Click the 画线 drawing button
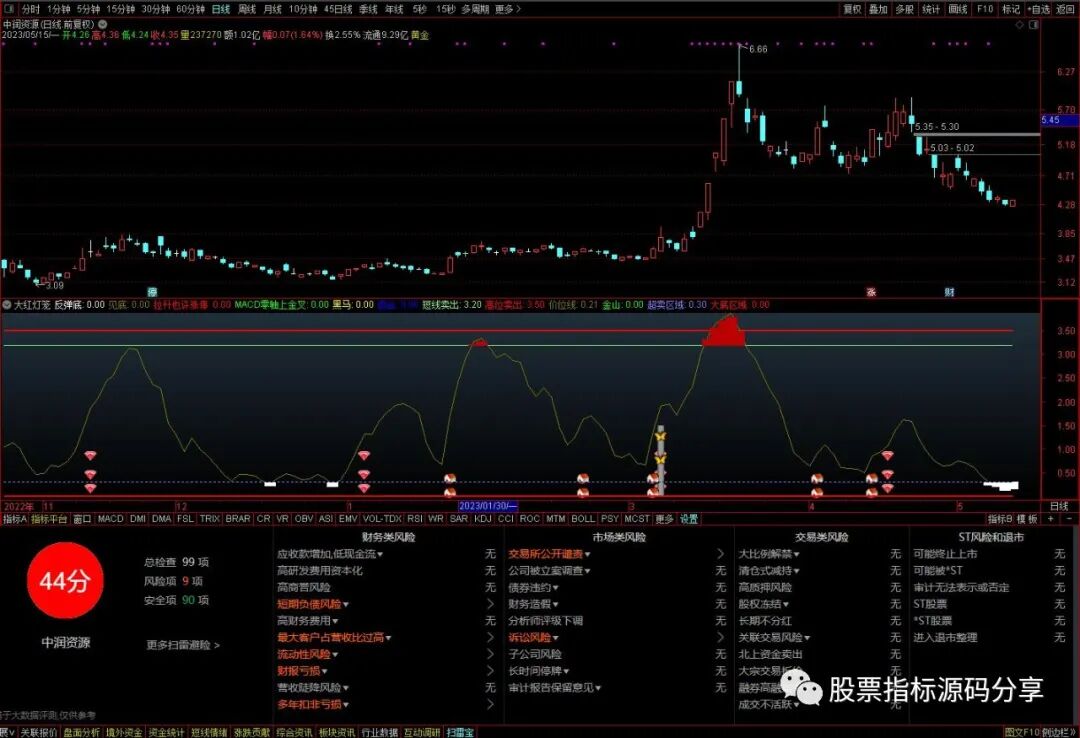Screen dimensions: 1080x738 pyautogui.click(x=958, y=9)
